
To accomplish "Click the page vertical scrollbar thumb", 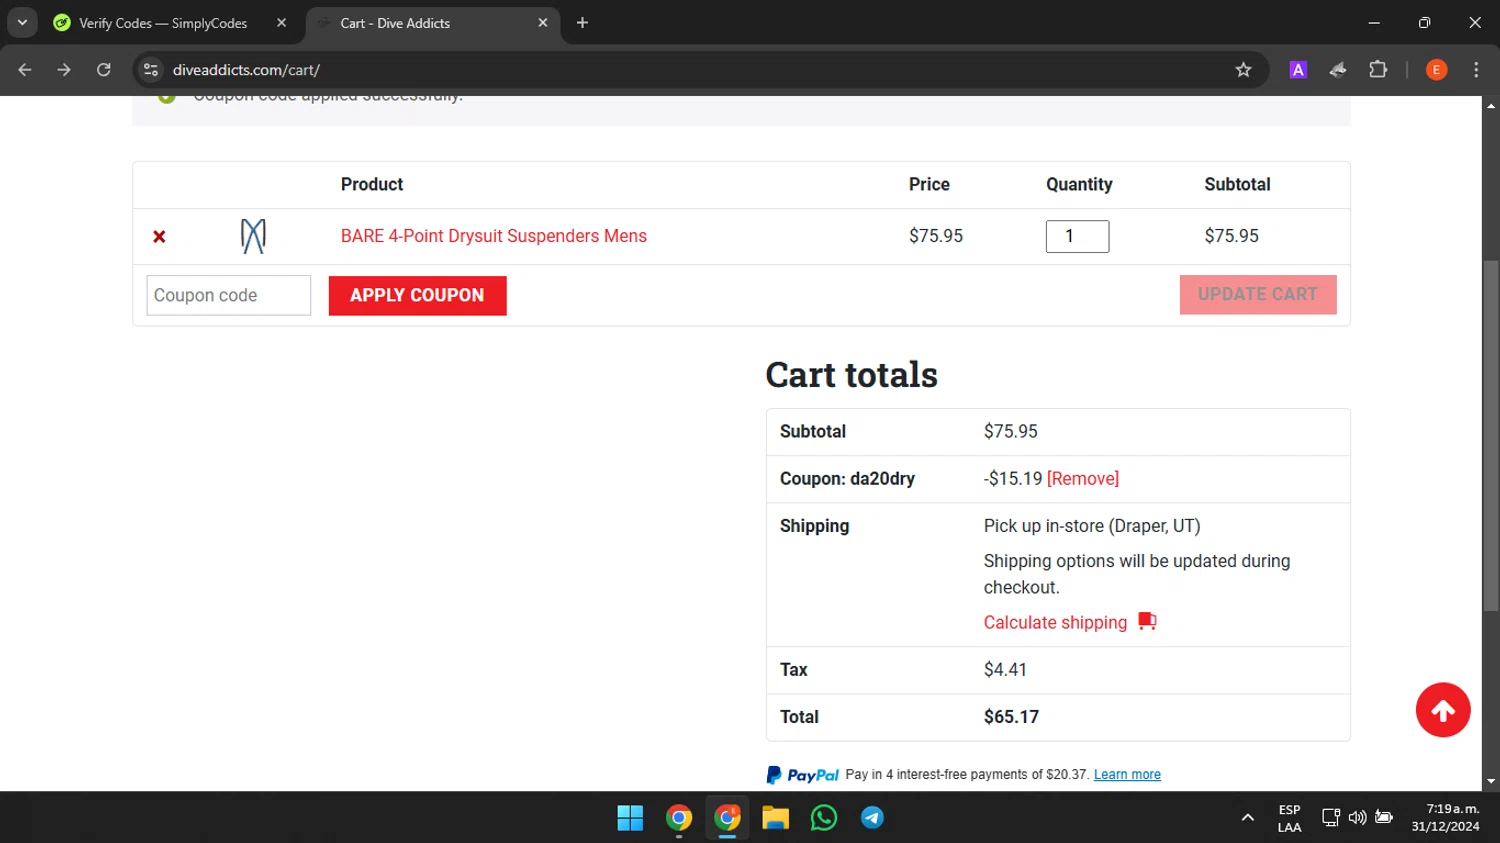I will 1491,435.
